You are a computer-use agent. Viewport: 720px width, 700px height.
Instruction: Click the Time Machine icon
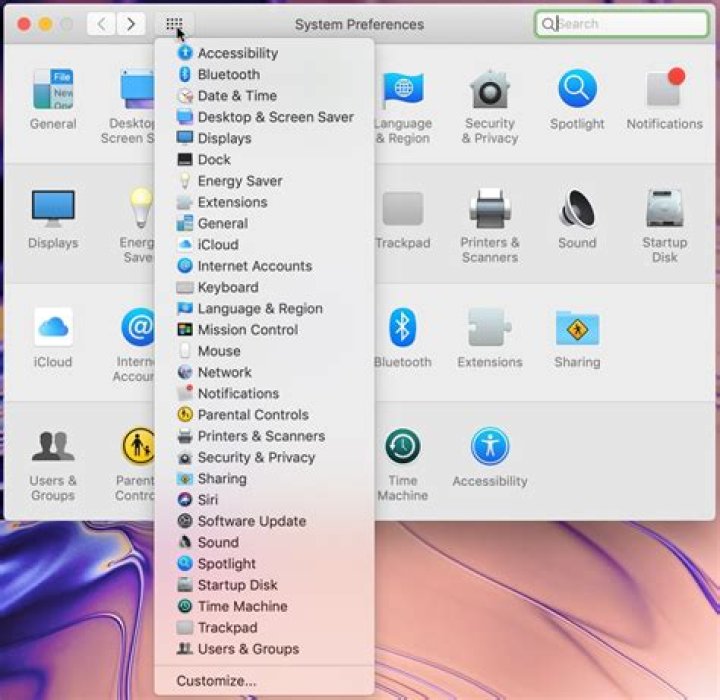(x=403, y=446)
